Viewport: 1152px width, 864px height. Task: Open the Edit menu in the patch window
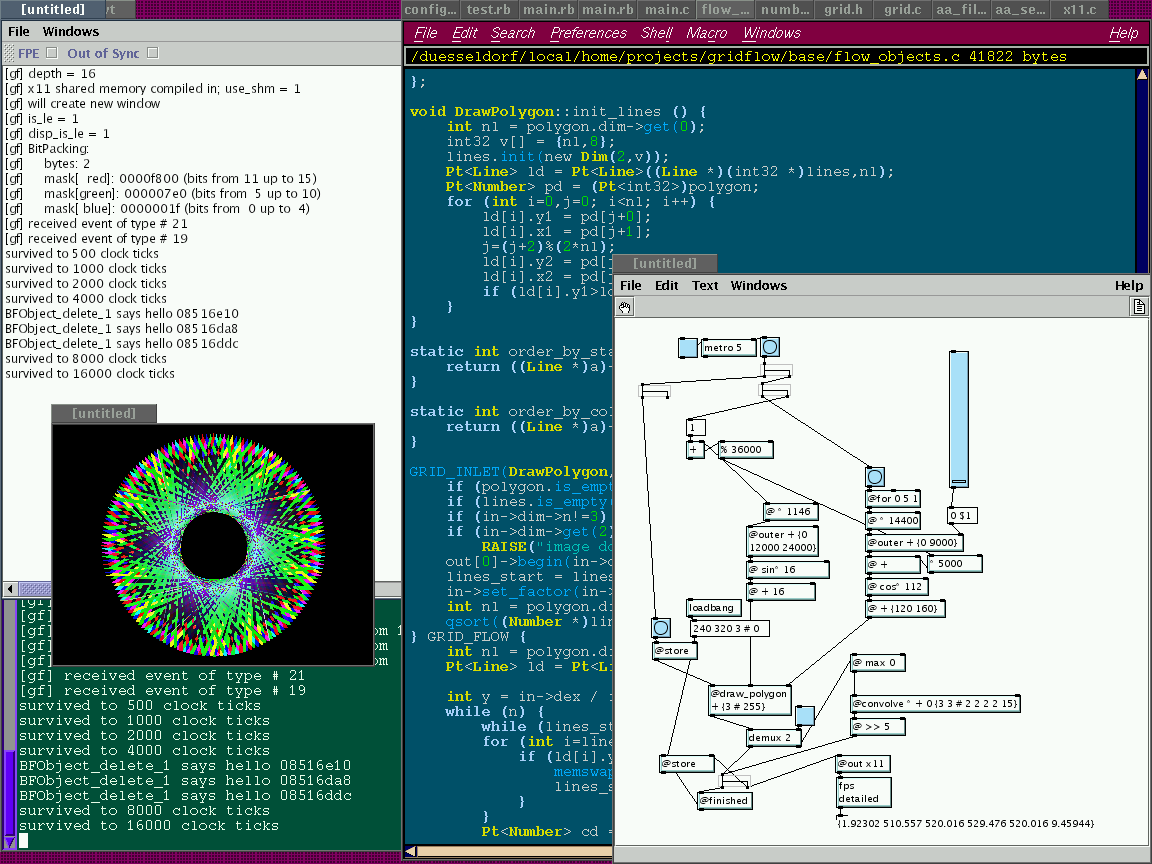click(x=666, y=286)
